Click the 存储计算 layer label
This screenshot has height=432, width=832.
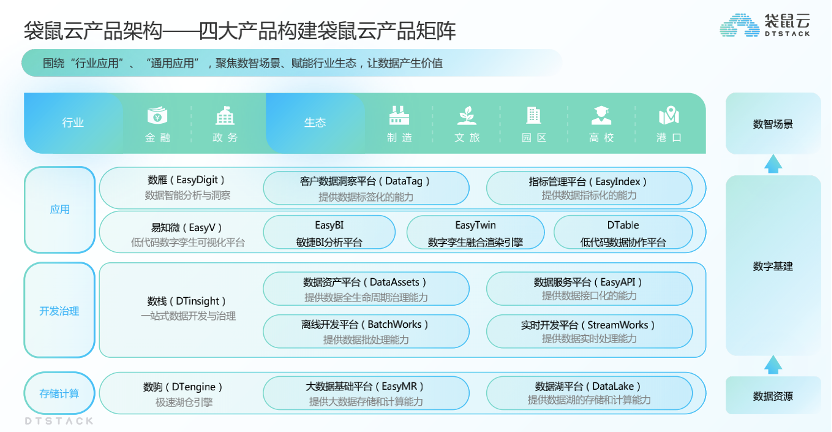tap(59, 393)
